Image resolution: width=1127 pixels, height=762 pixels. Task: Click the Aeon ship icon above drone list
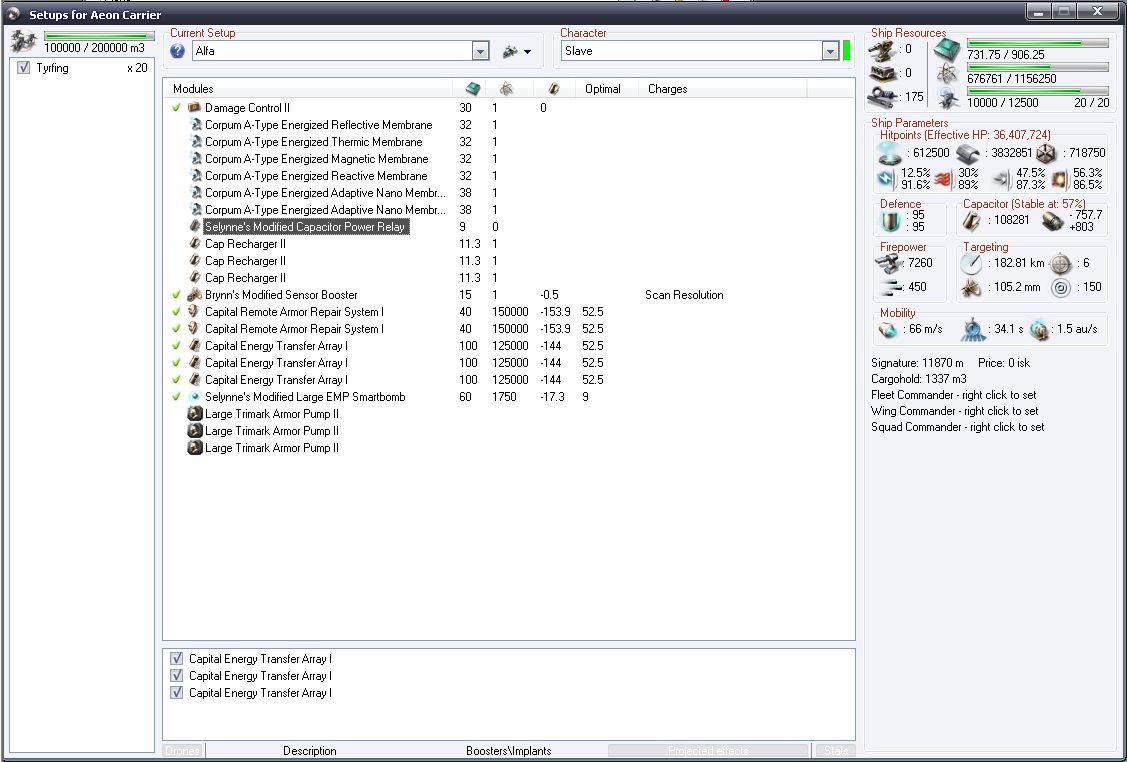point(24,42)
